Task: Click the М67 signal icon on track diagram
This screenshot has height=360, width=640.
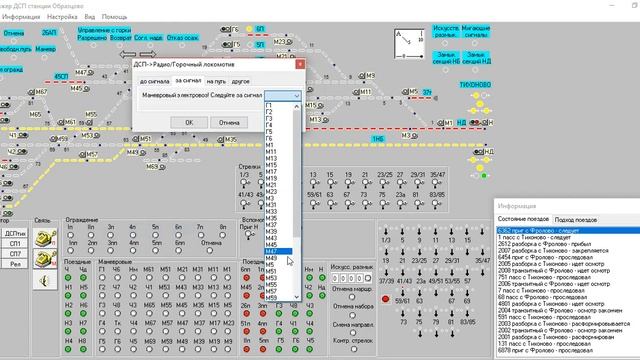Action: pyautogui.click(x=31, y=92)
